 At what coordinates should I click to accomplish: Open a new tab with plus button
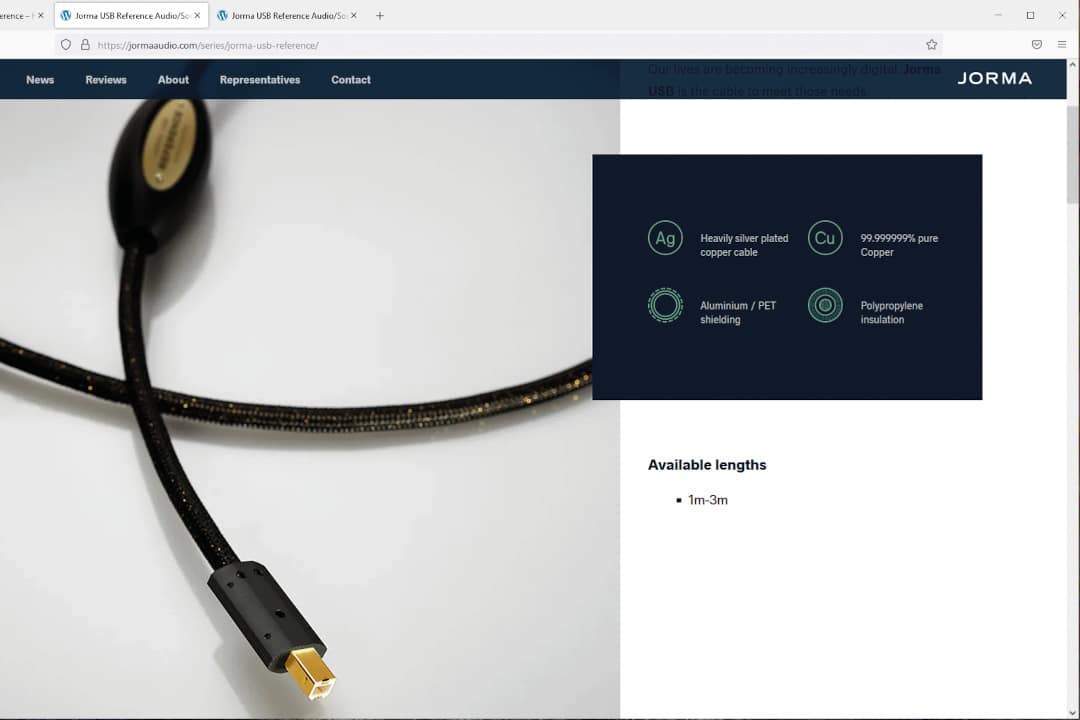(x=380, y=16)
